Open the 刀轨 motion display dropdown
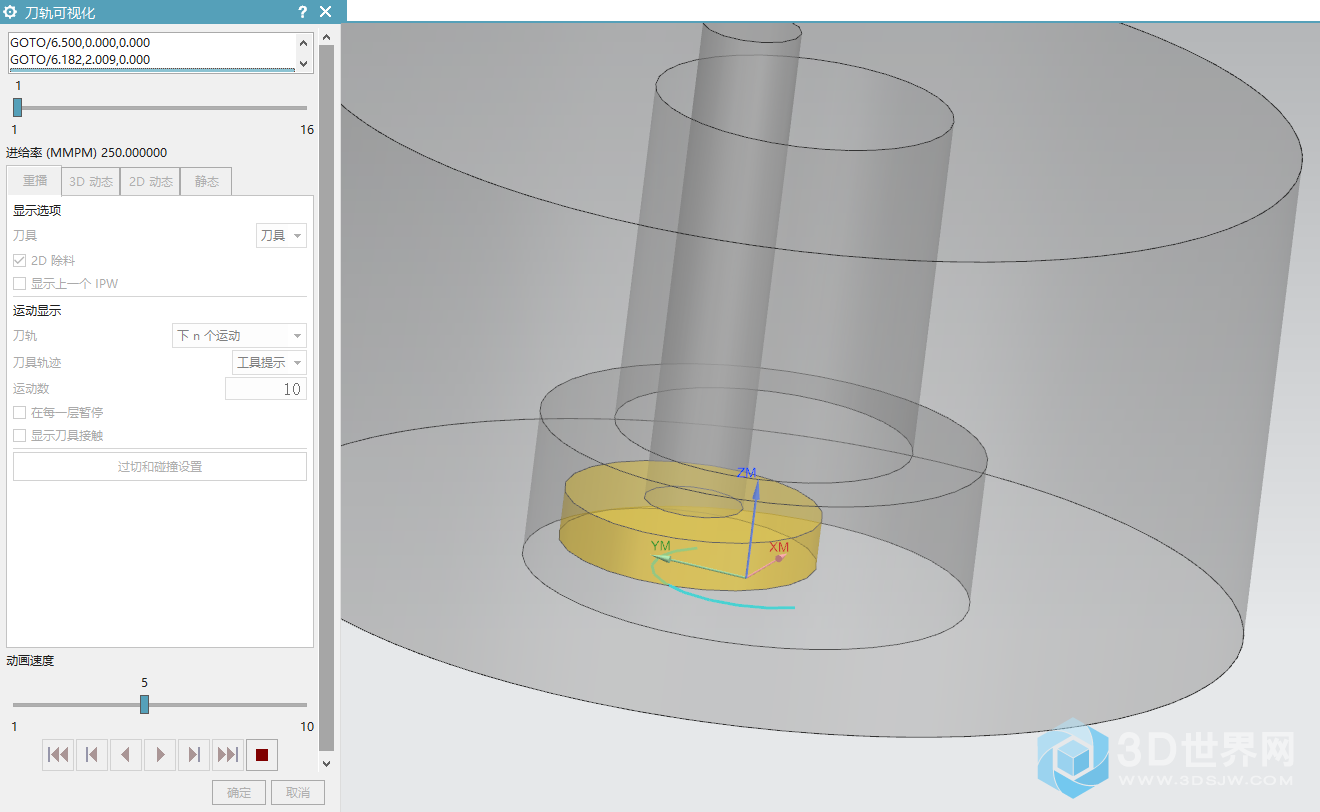 (240, 336)
